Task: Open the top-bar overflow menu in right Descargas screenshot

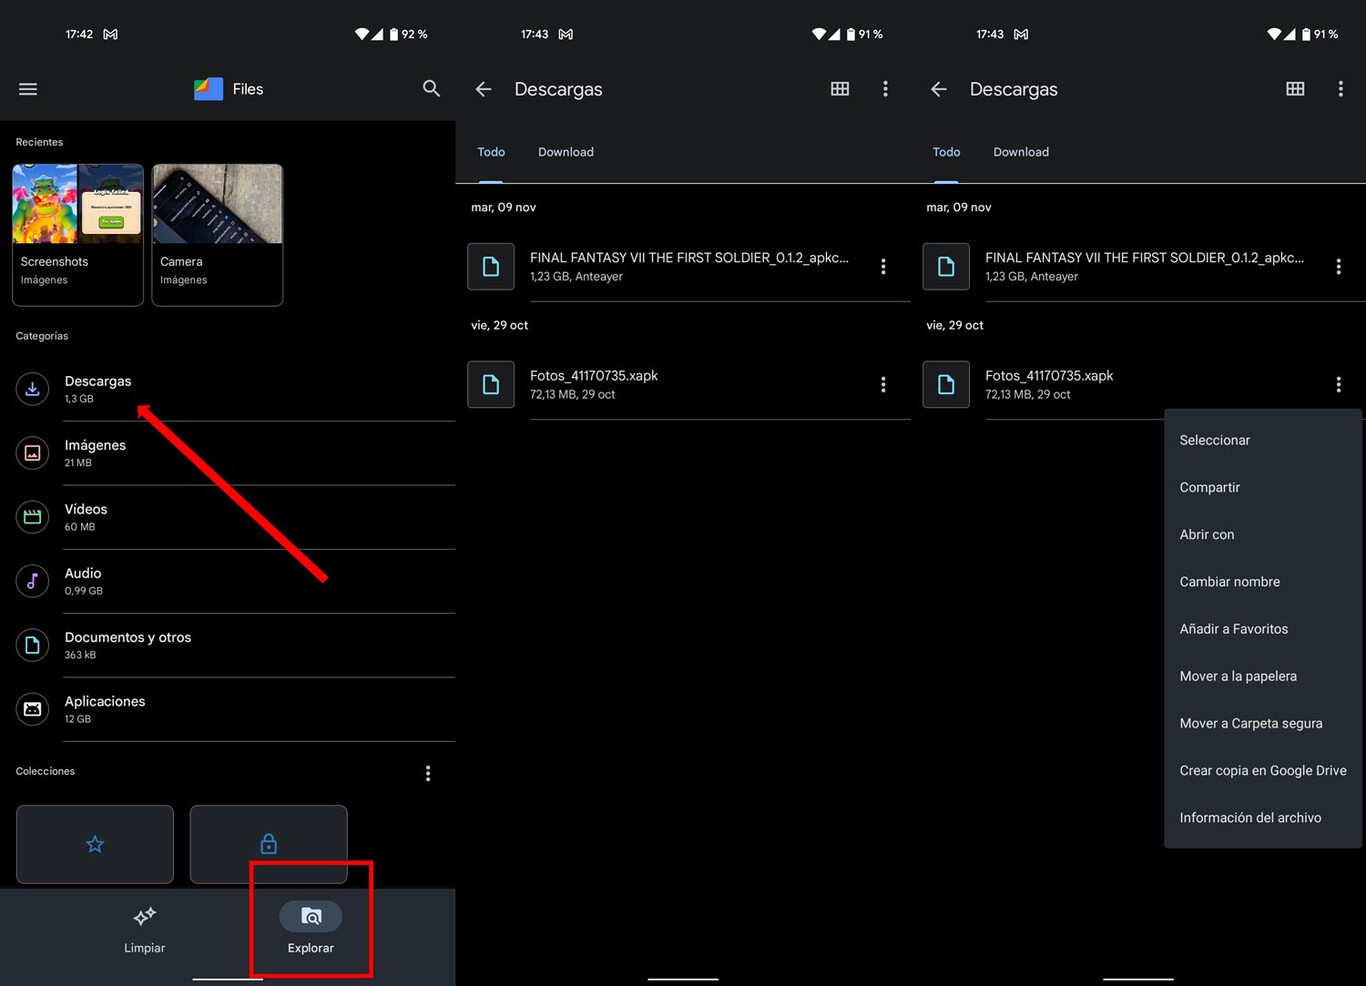Action: click(x=1340, y=89)
